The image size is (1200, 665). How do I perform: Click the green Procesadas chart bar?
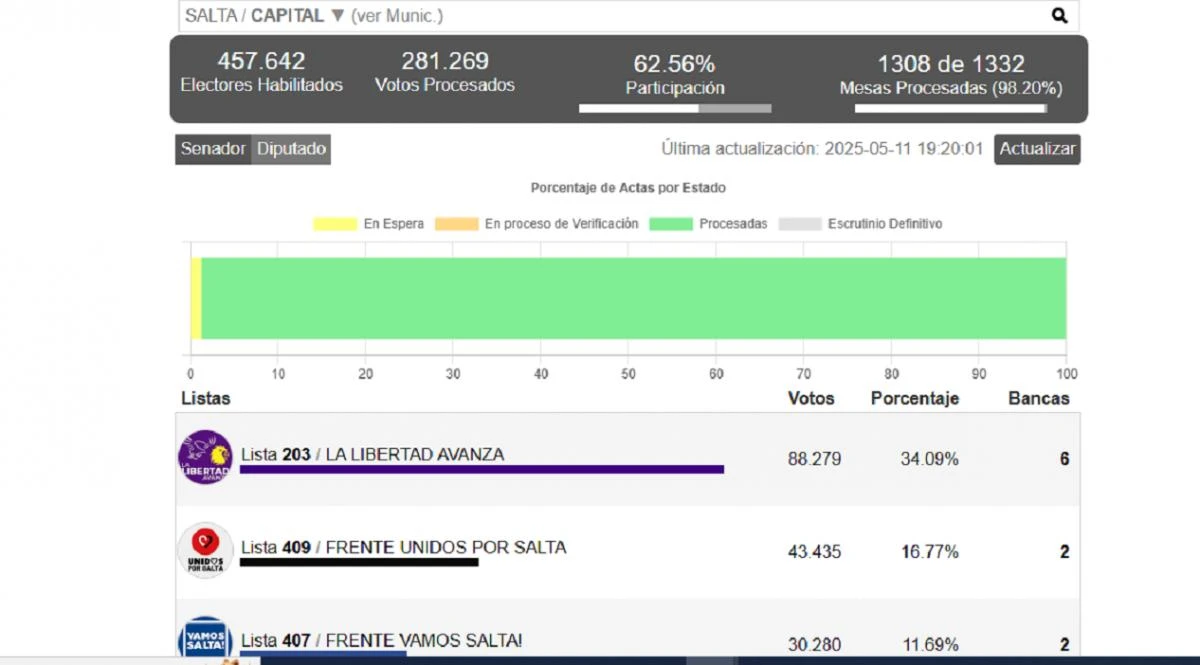click(x=634, y=299)
